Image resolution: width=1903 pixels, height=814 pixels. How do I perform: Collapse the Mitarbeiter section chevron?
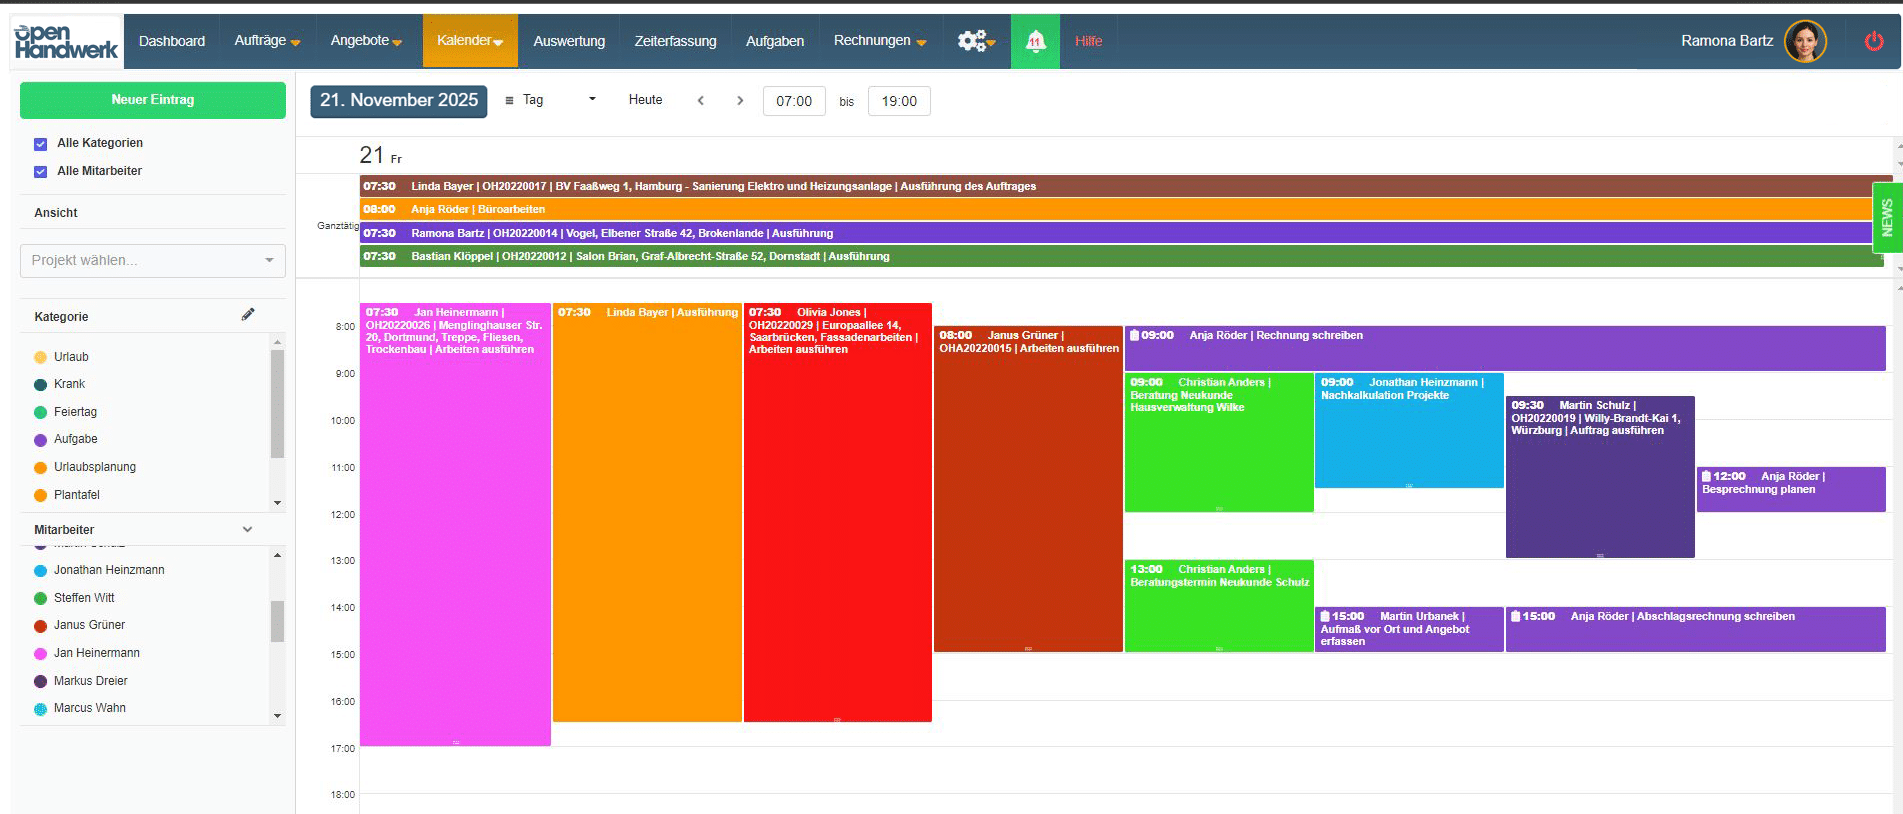248,529
